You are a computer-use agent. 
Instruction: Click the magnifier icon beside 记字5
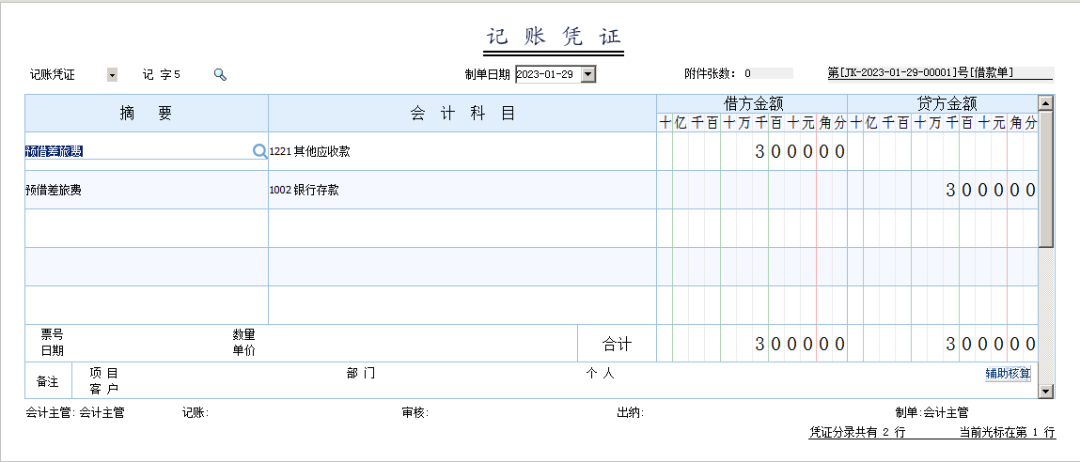pyautogui.click(x=220, y=74)
